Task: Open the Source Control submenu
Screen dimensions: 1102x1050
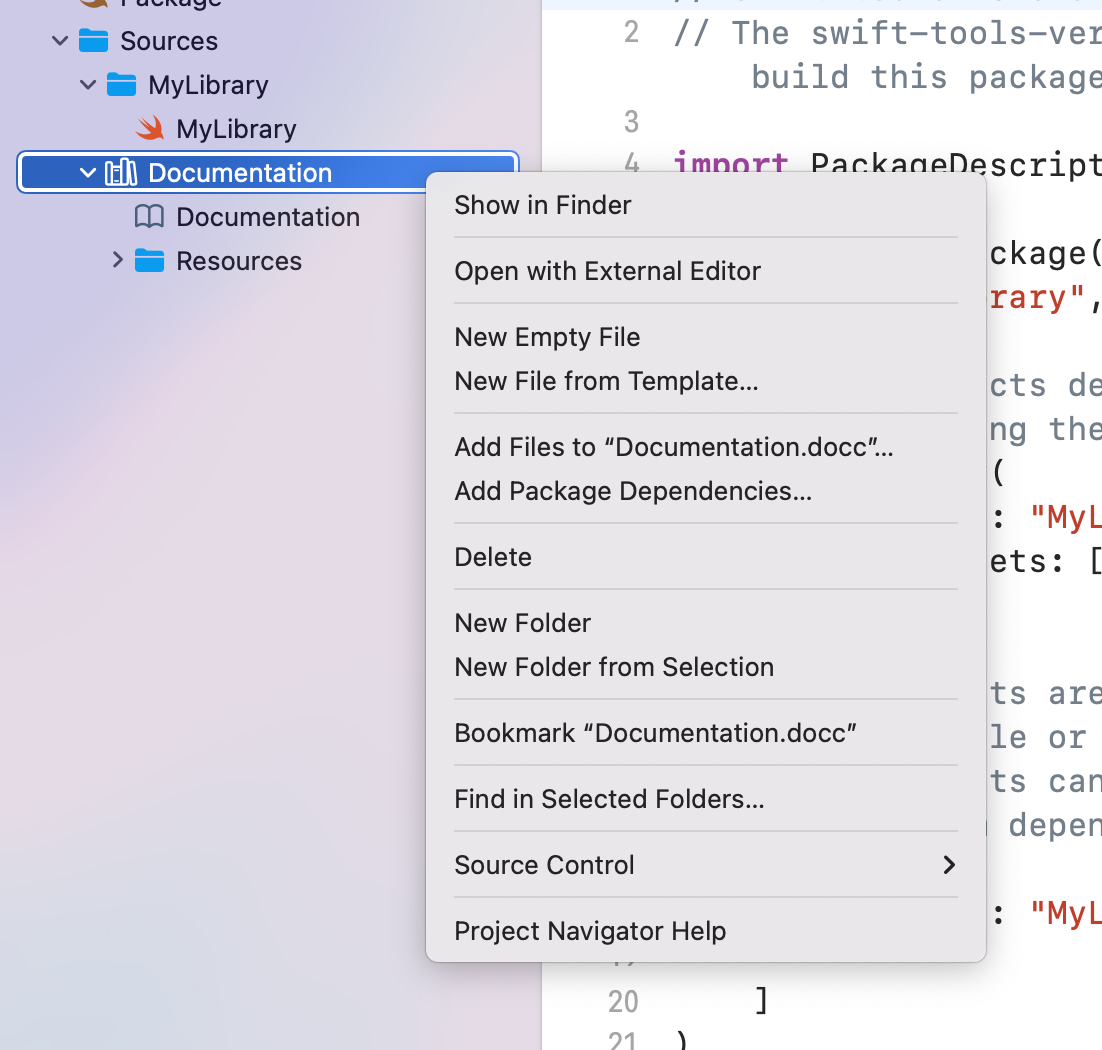Action: tap(706, 865)
